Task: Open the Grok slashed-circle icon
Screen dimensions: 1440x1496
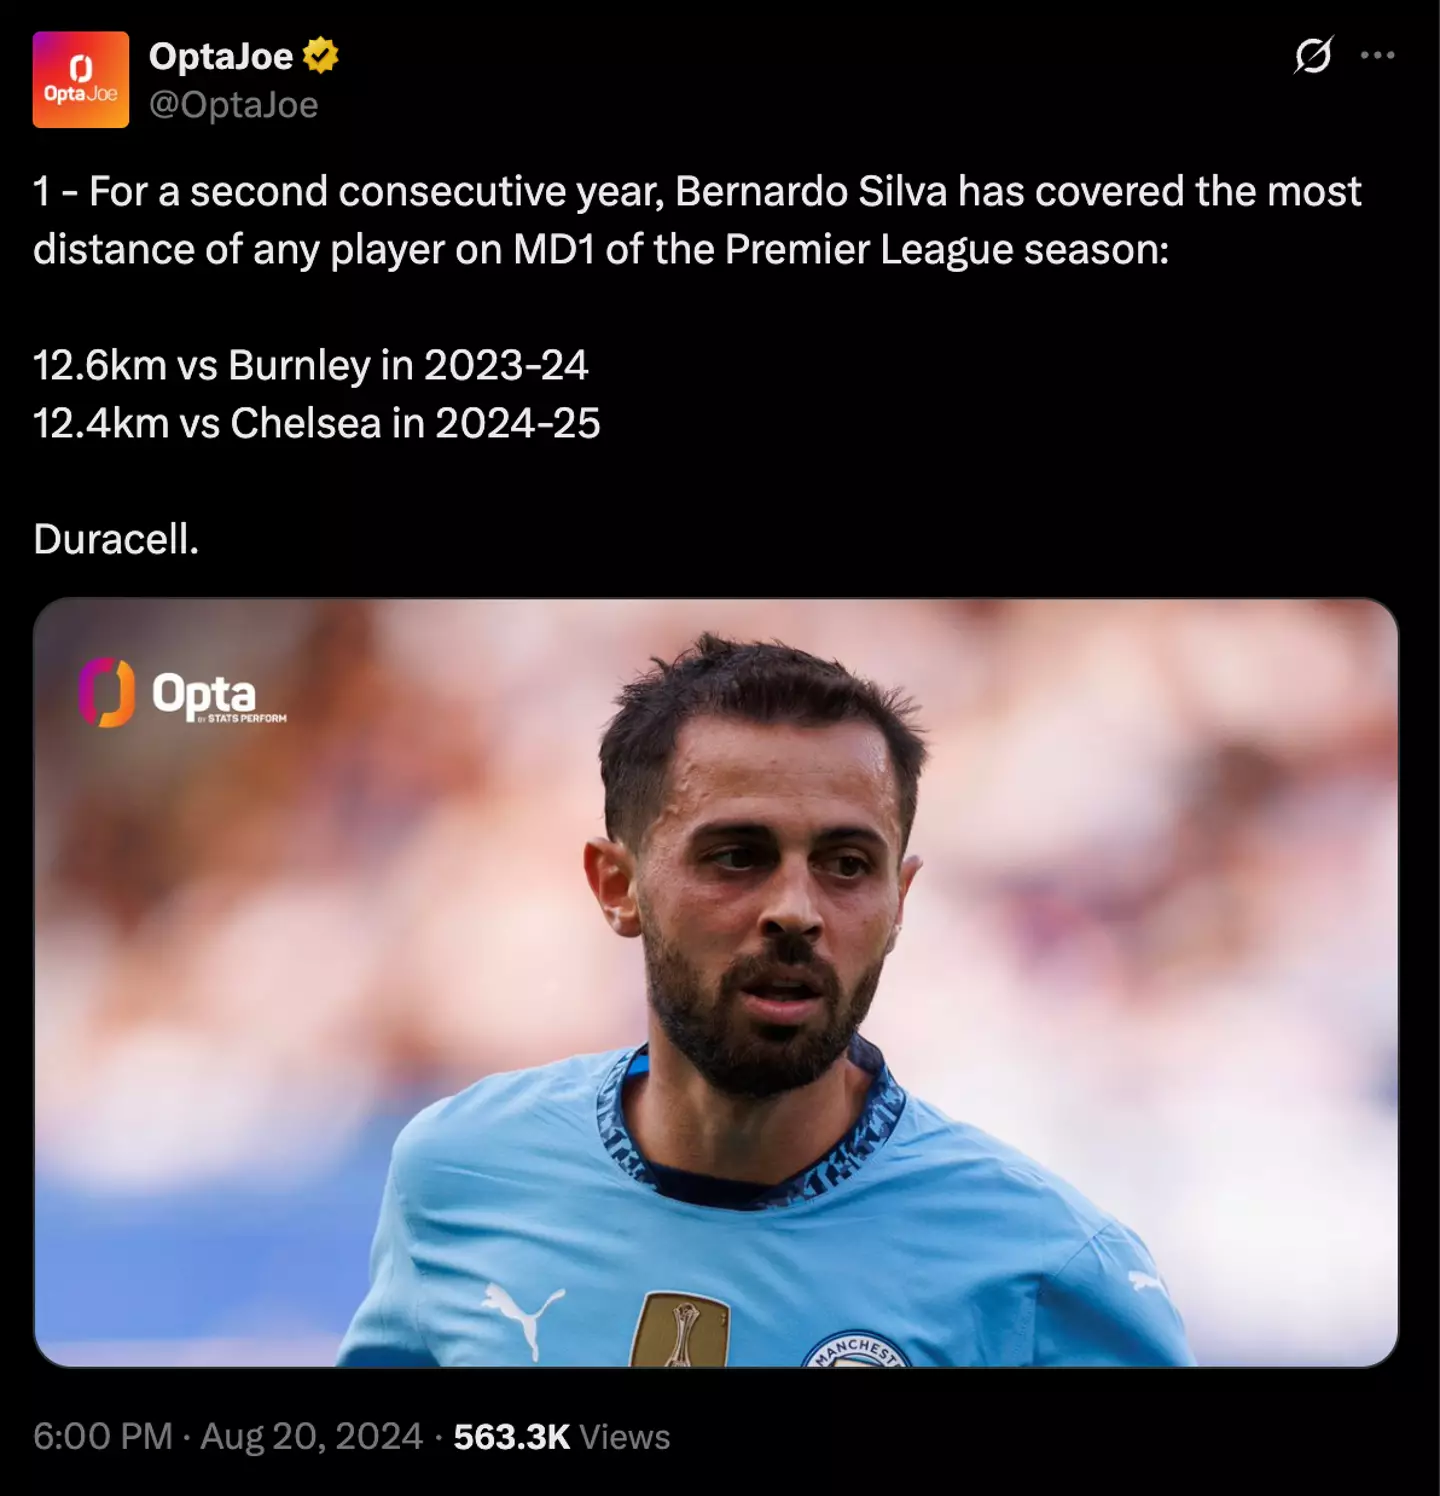Action: click(1312, 56)
